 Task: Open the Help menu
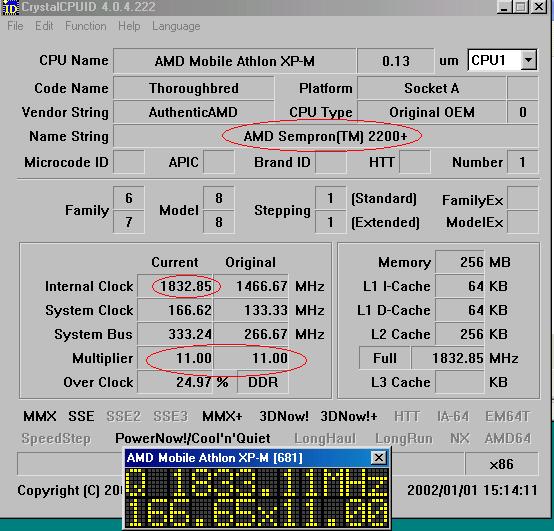click(129, 26)
